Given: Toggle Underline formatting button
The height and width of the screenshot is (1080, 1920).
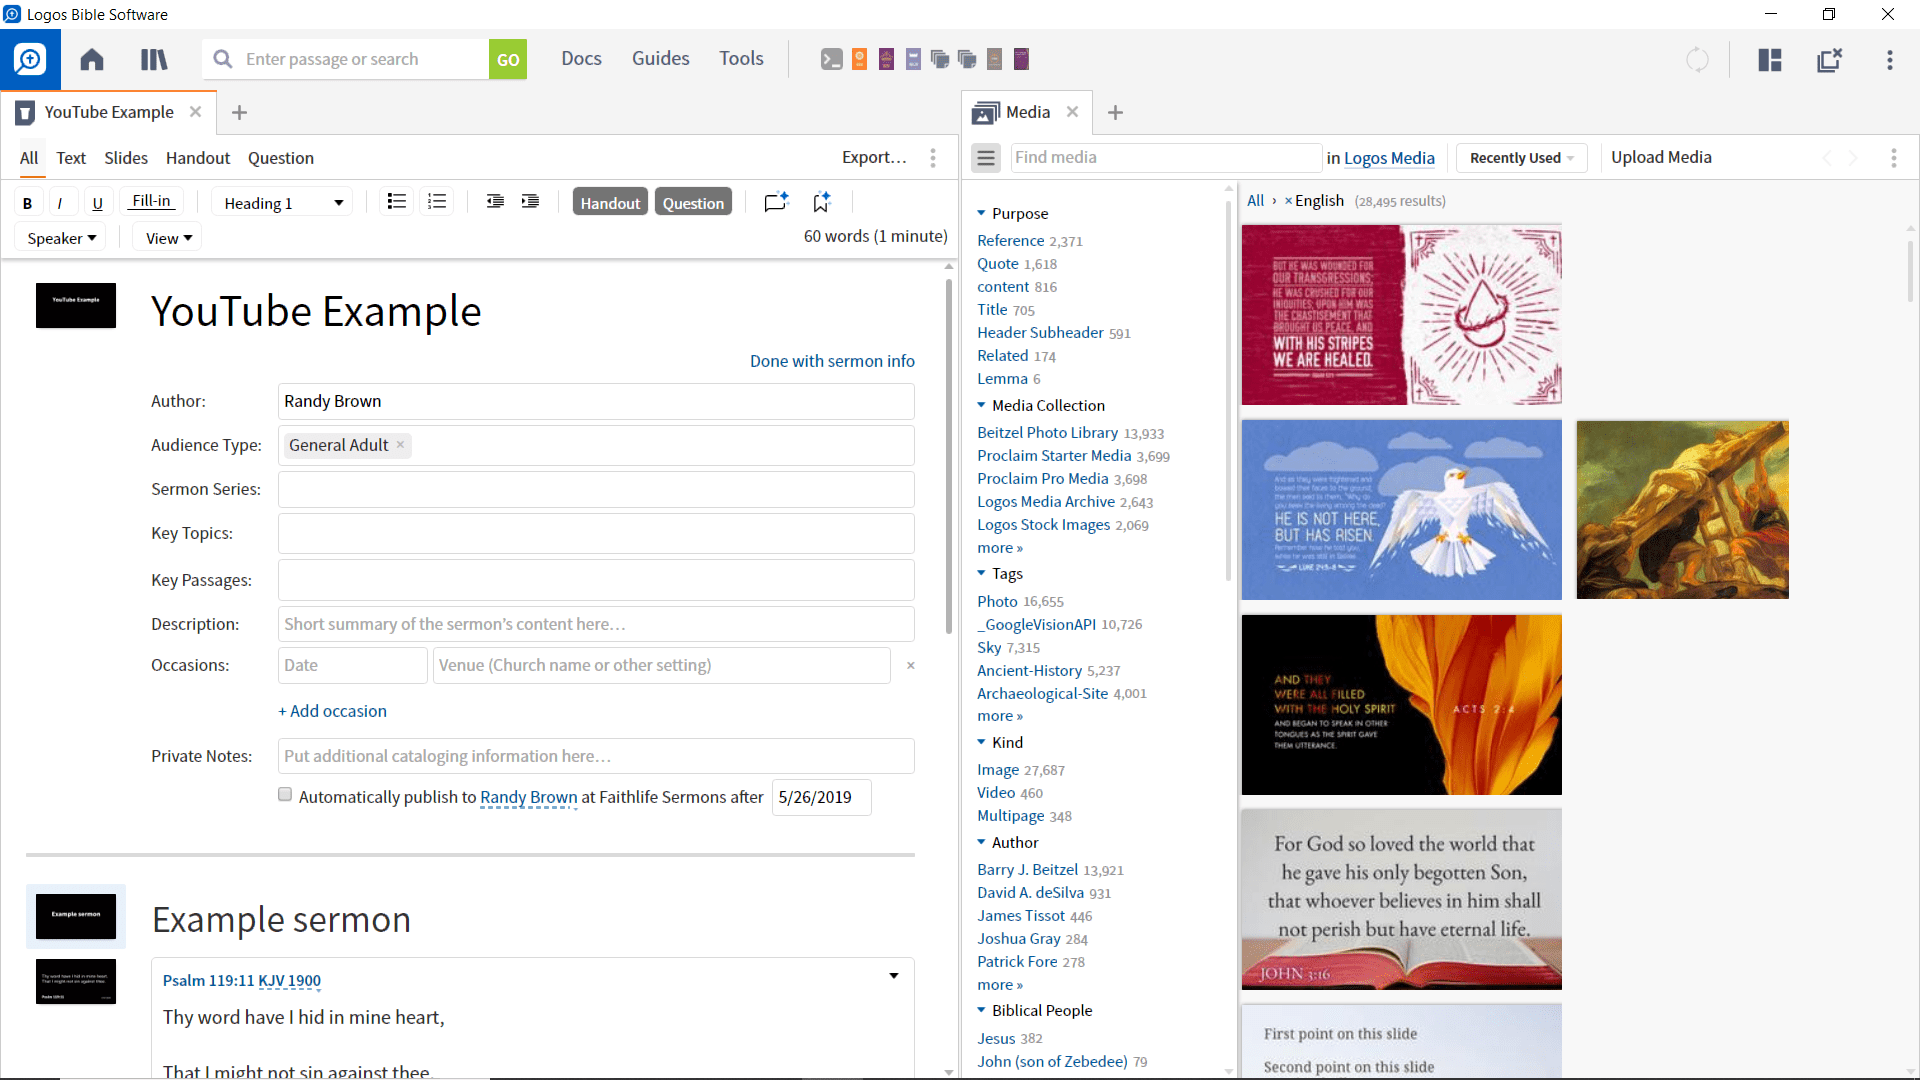Looking at the screenshot, I should click(x=97, y=203).
